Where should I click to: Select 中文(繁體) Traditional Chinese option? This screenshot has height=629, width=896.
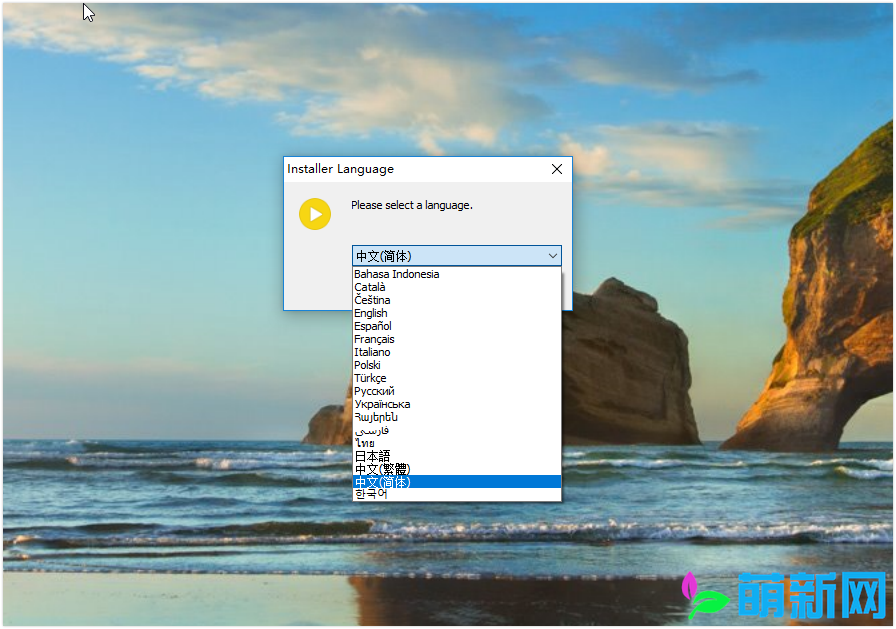[457, 469]
